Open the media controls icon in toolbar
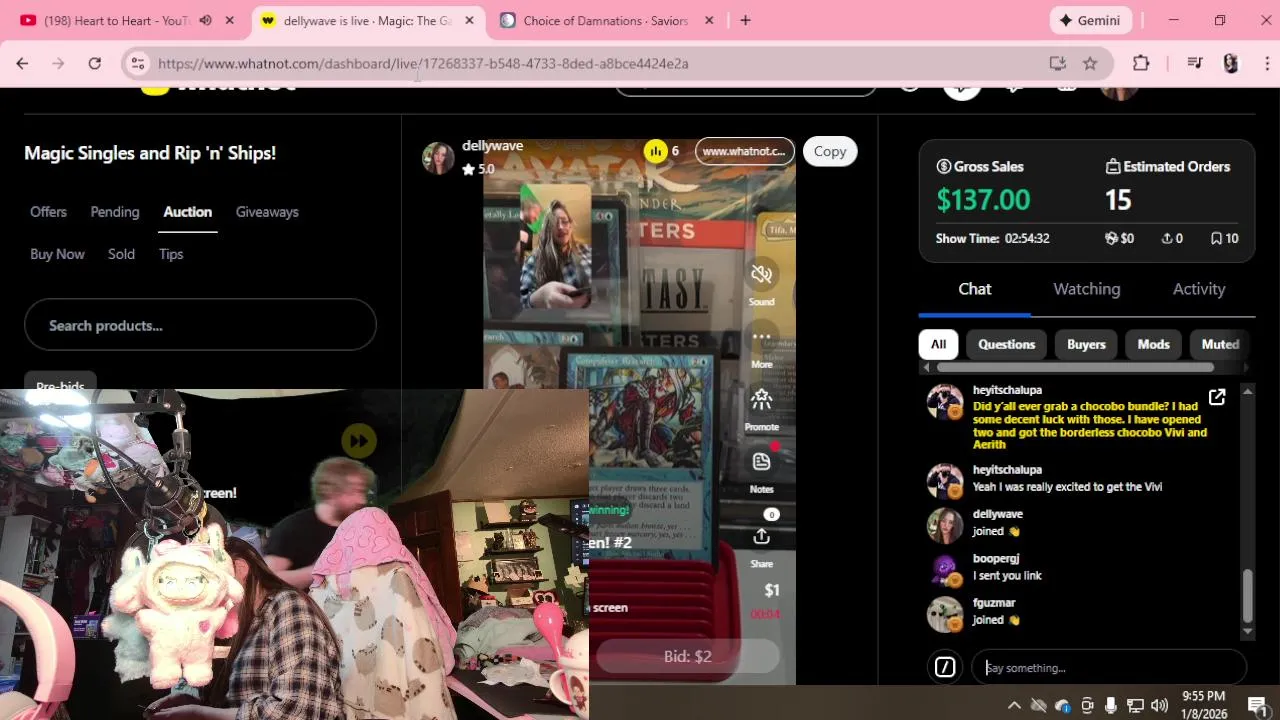This screenshot has width=1280, height=720. 1194,63
